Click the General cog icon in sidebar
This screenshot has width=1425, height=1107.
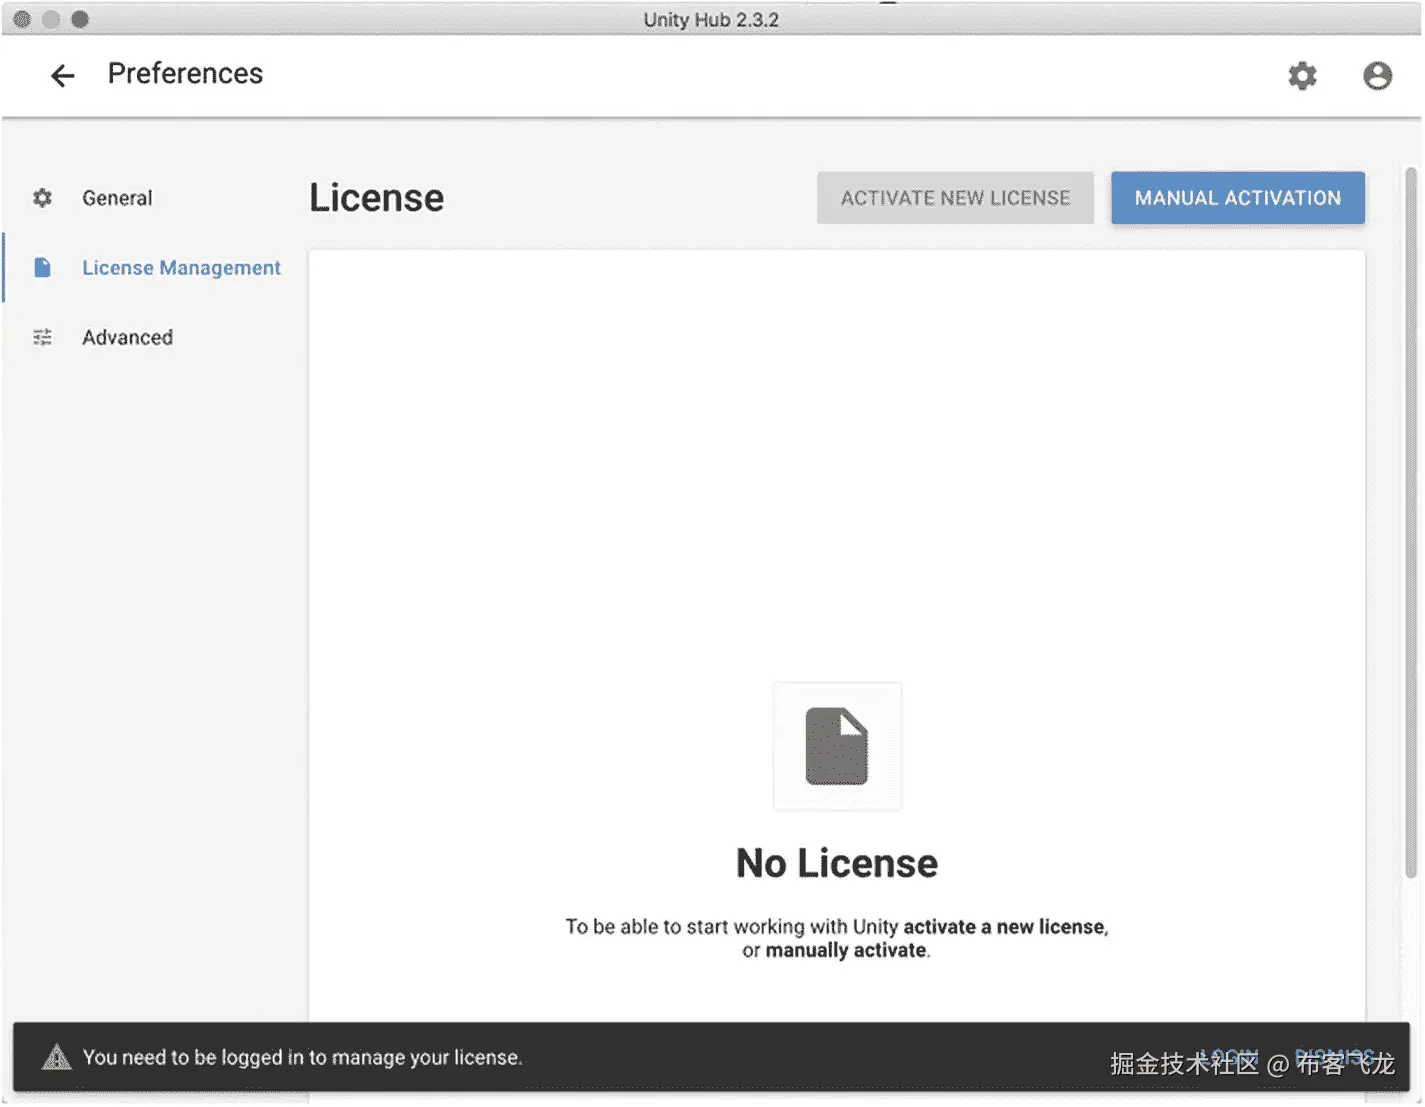(x=42, y=198)
